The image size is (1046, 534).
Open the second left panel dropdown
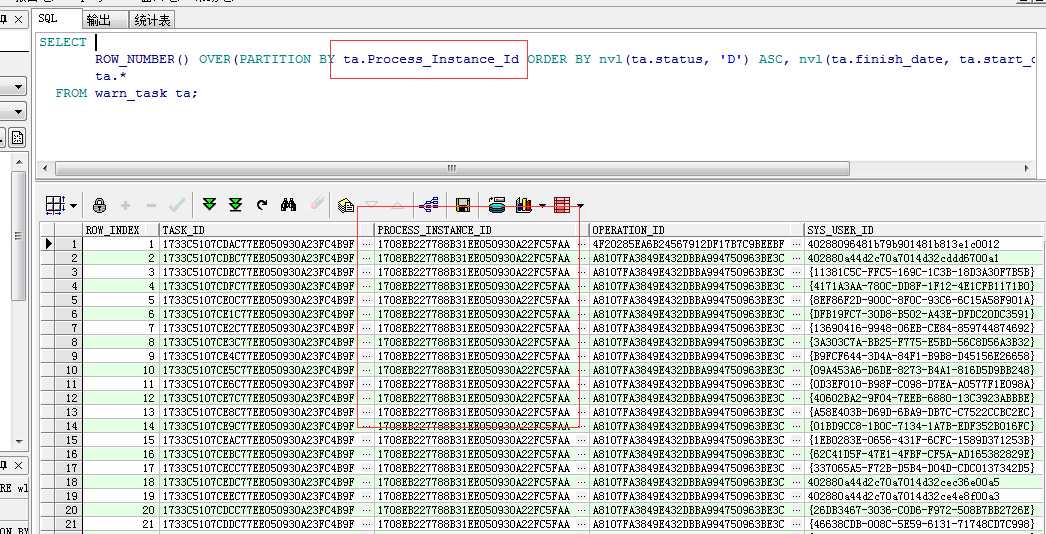point(18,111)
